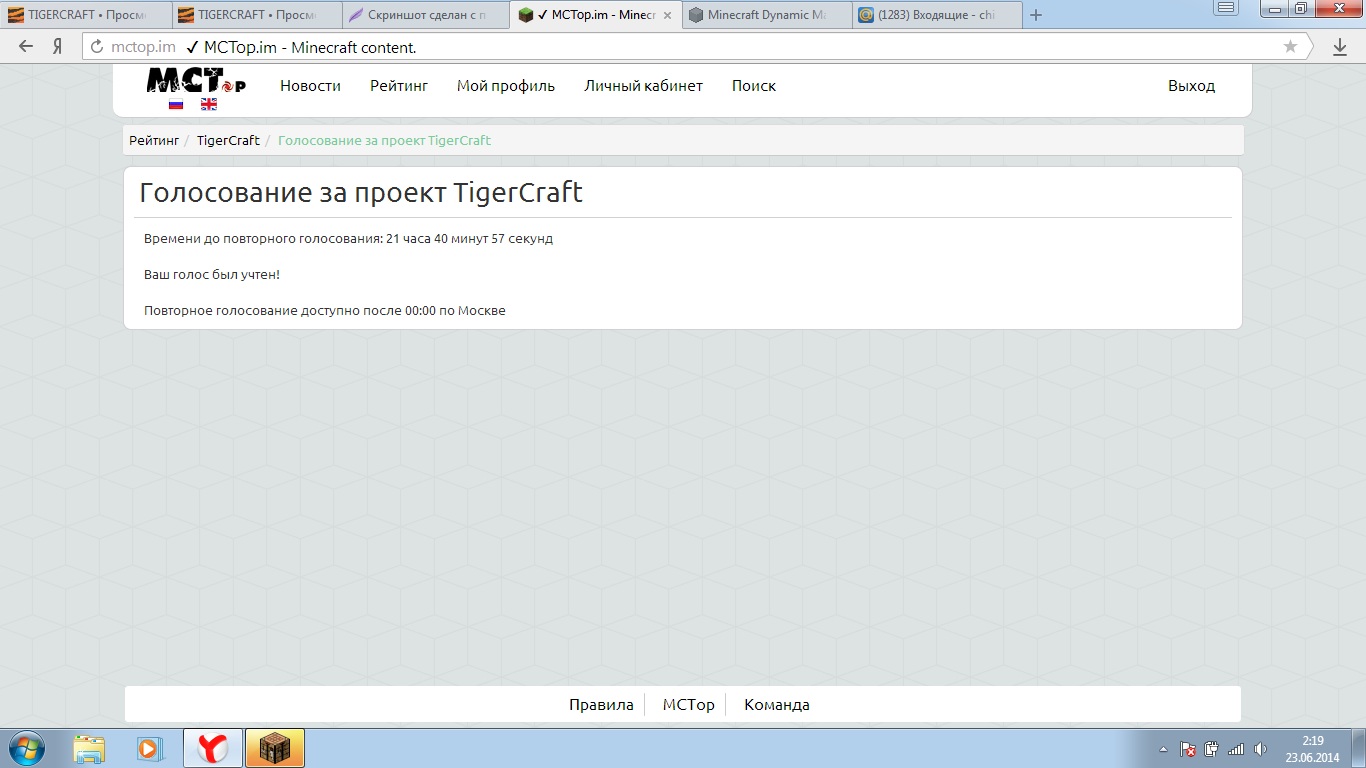Open the Minecraft crafting table taskbar icon
Image resolution: width=1366 pixels, height=768 pixels.
coord(275,748)
